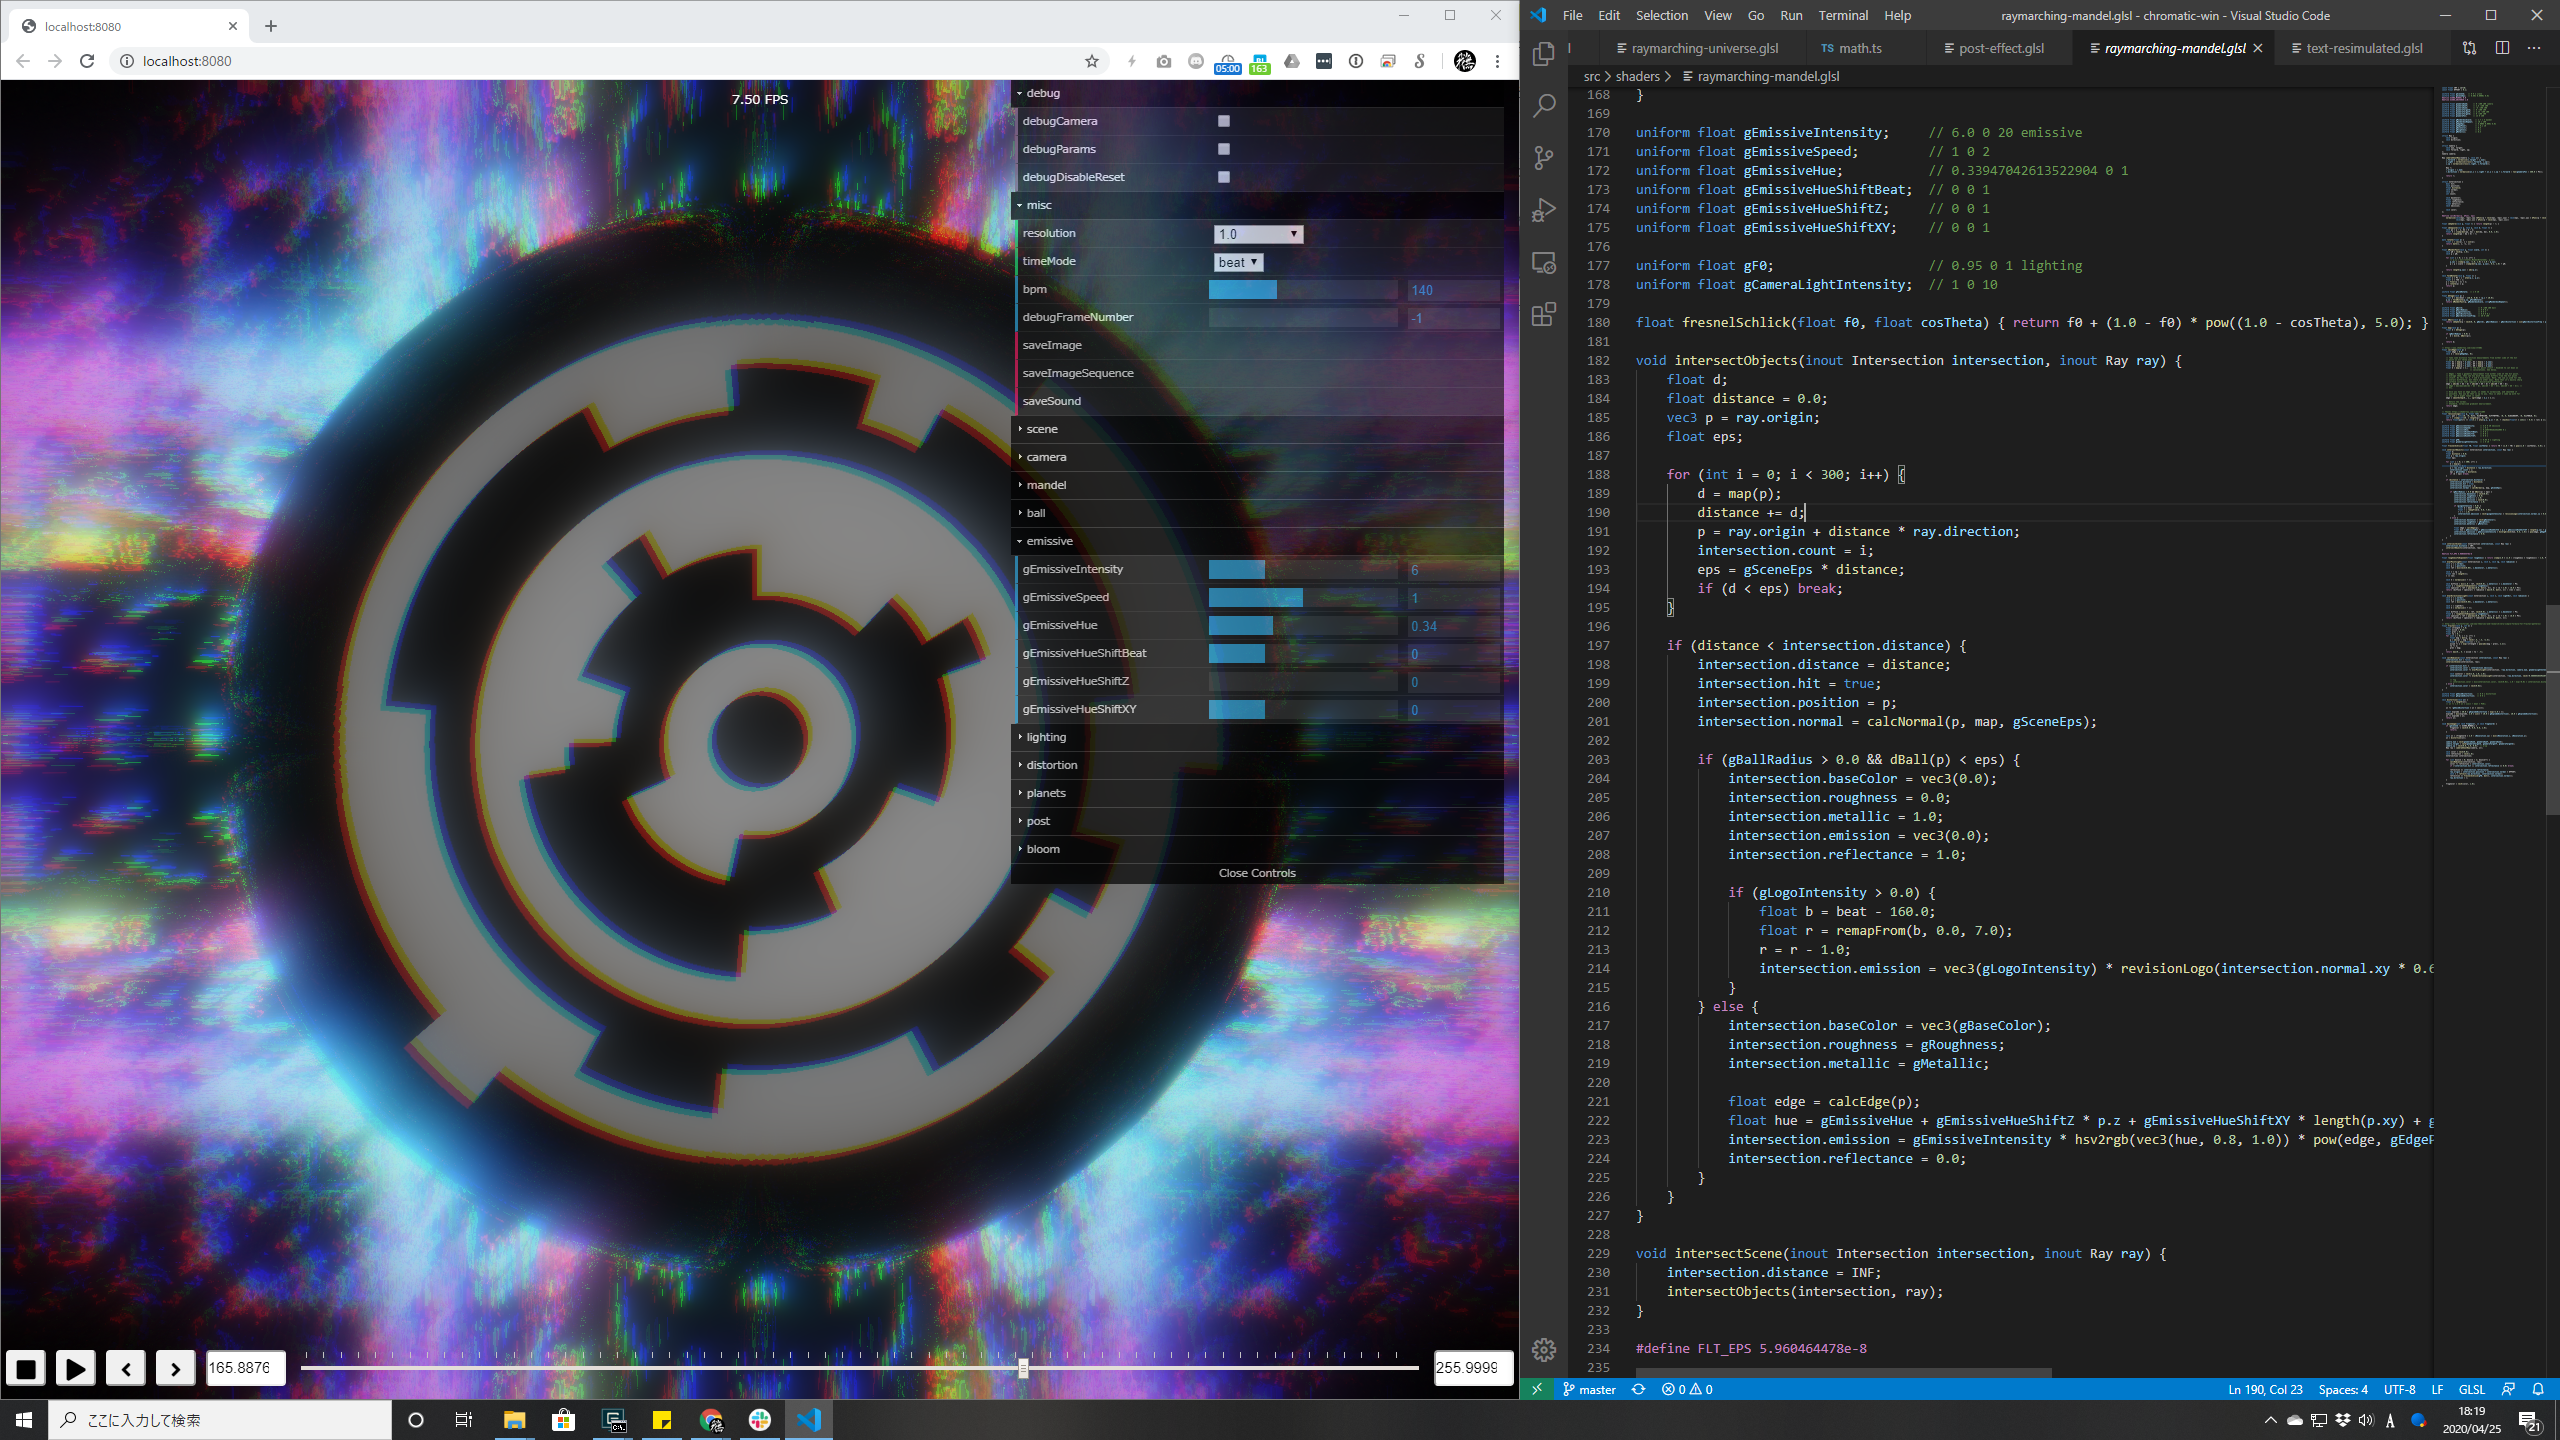Expand the lighting folder

pos(1046,737)
